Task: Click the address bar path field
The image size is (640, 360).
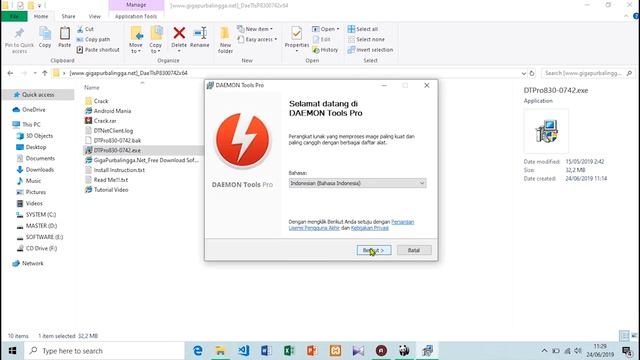Action: point(286,73)
